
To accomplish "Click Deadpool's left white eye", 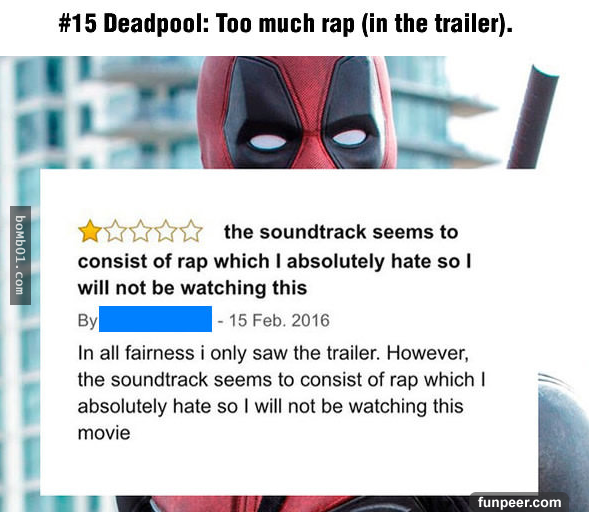I will coord(267,142).
